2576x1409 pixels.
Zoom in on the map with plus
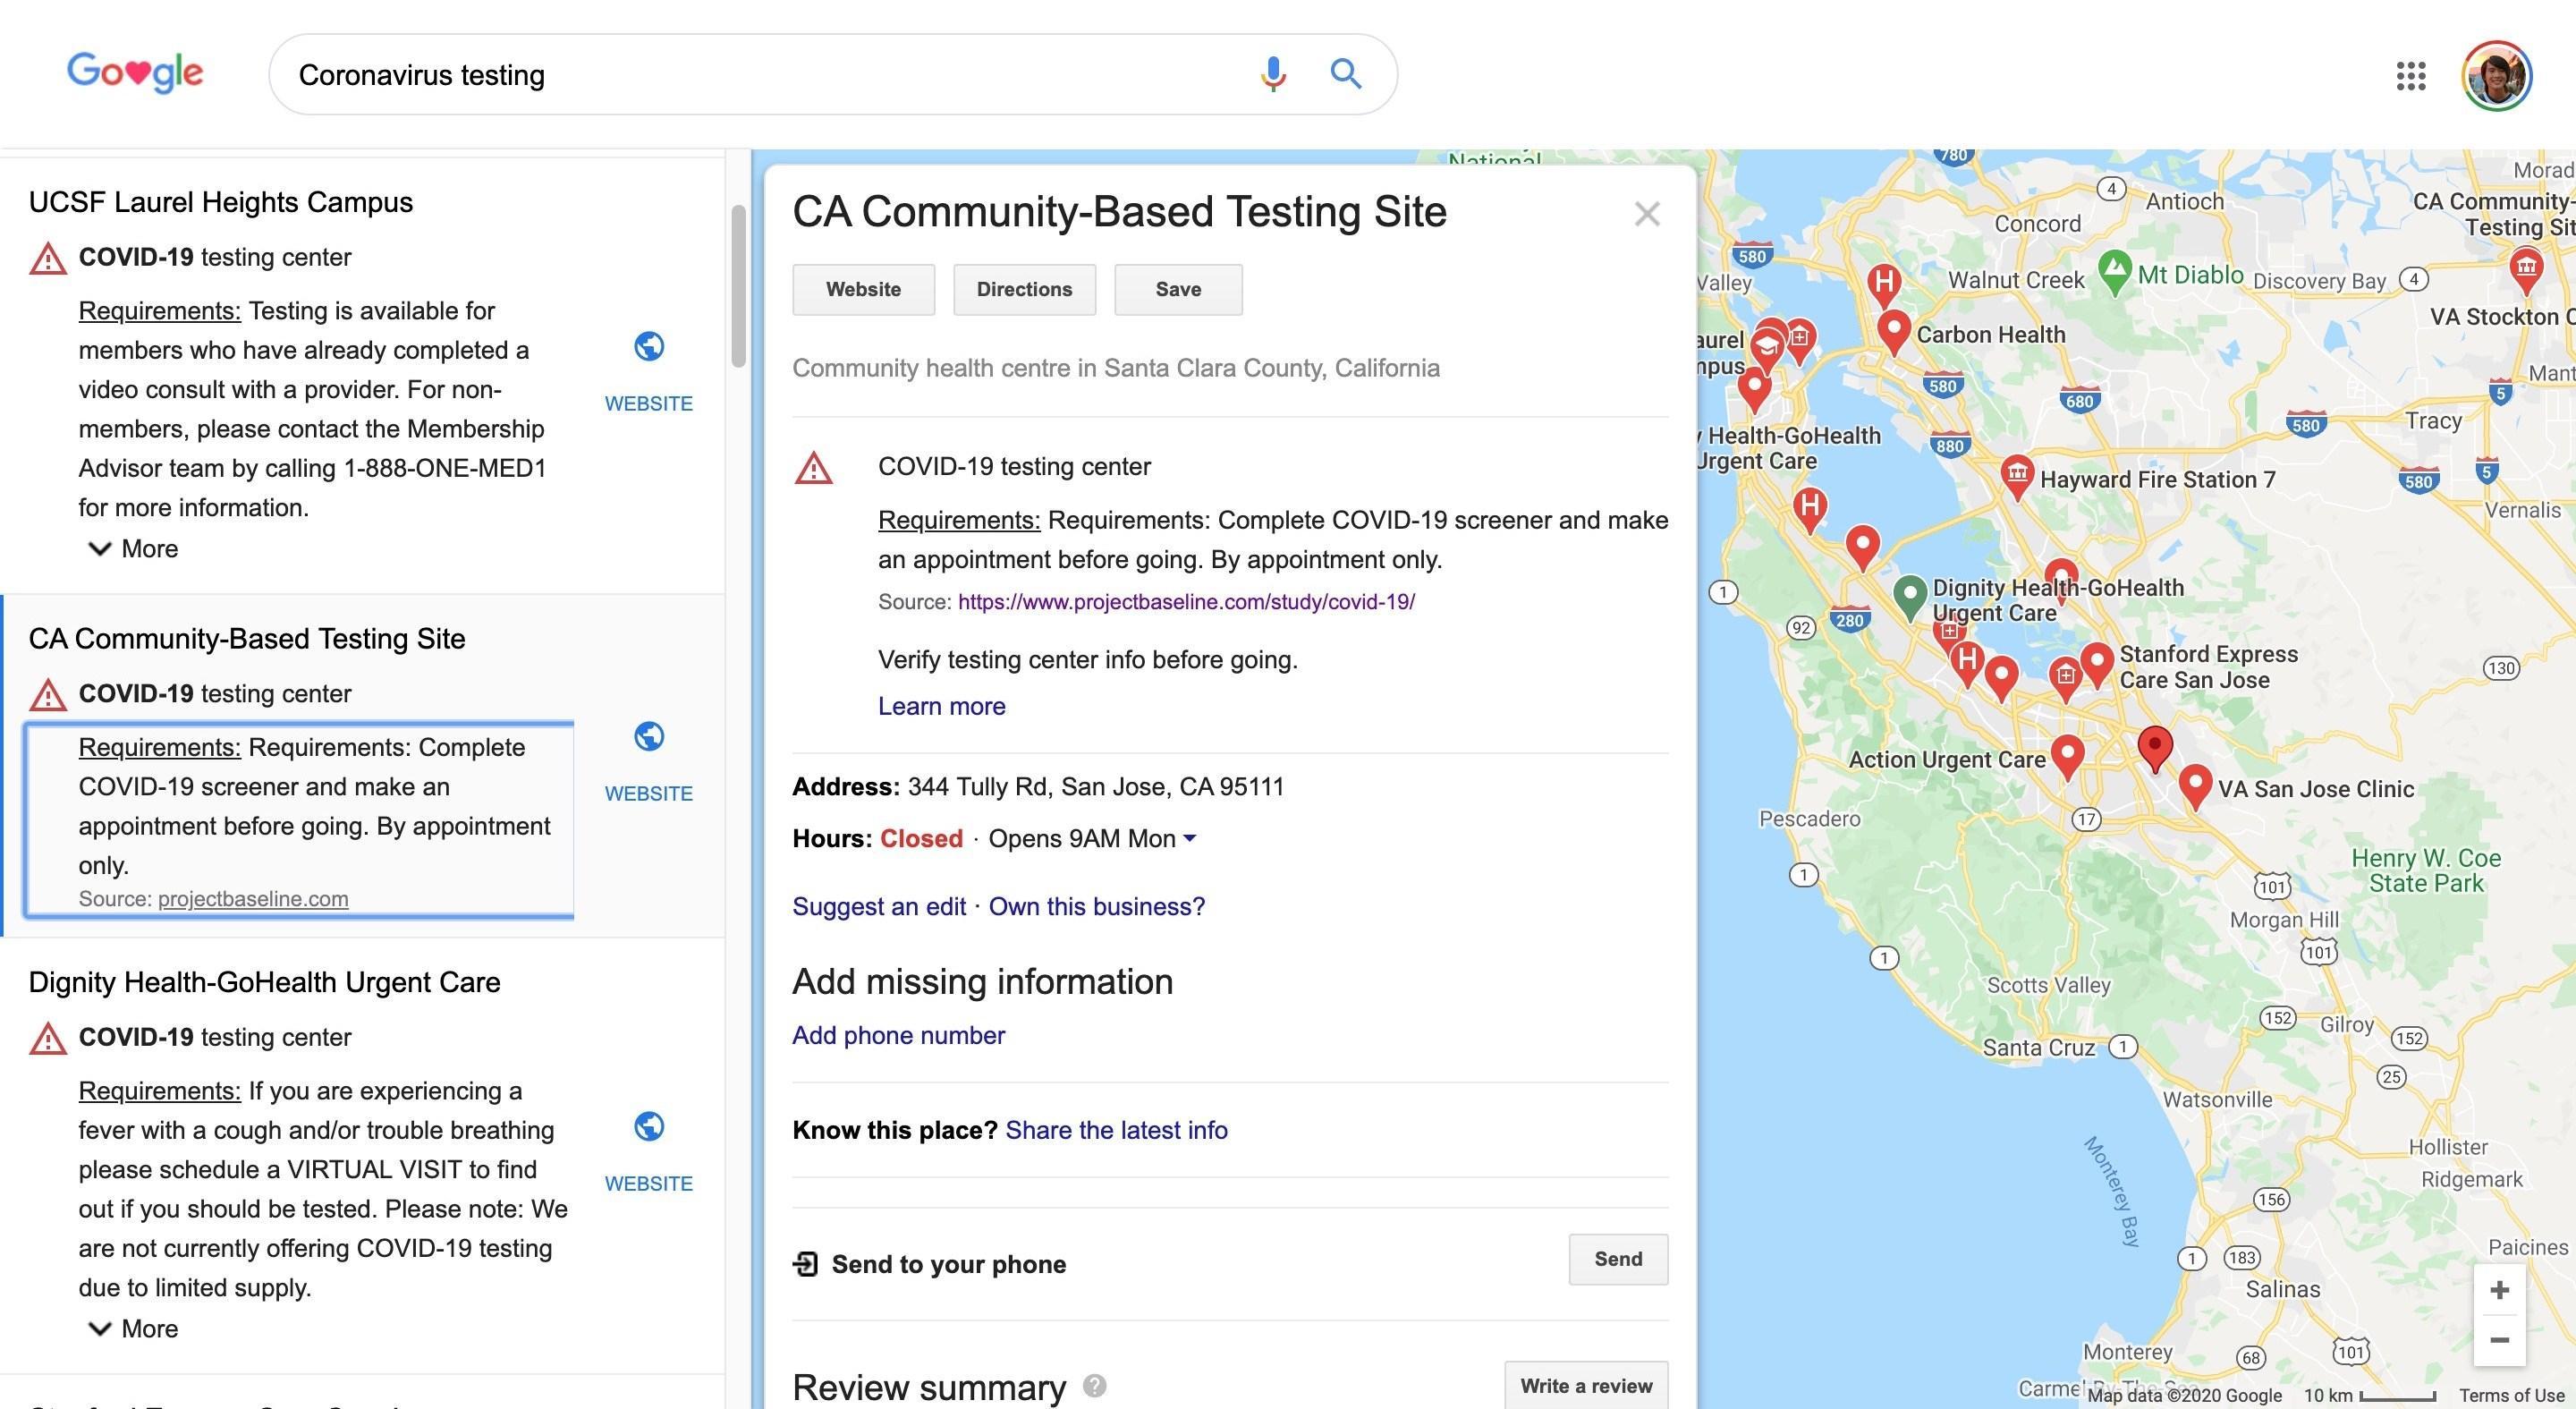[2499, 1290]
